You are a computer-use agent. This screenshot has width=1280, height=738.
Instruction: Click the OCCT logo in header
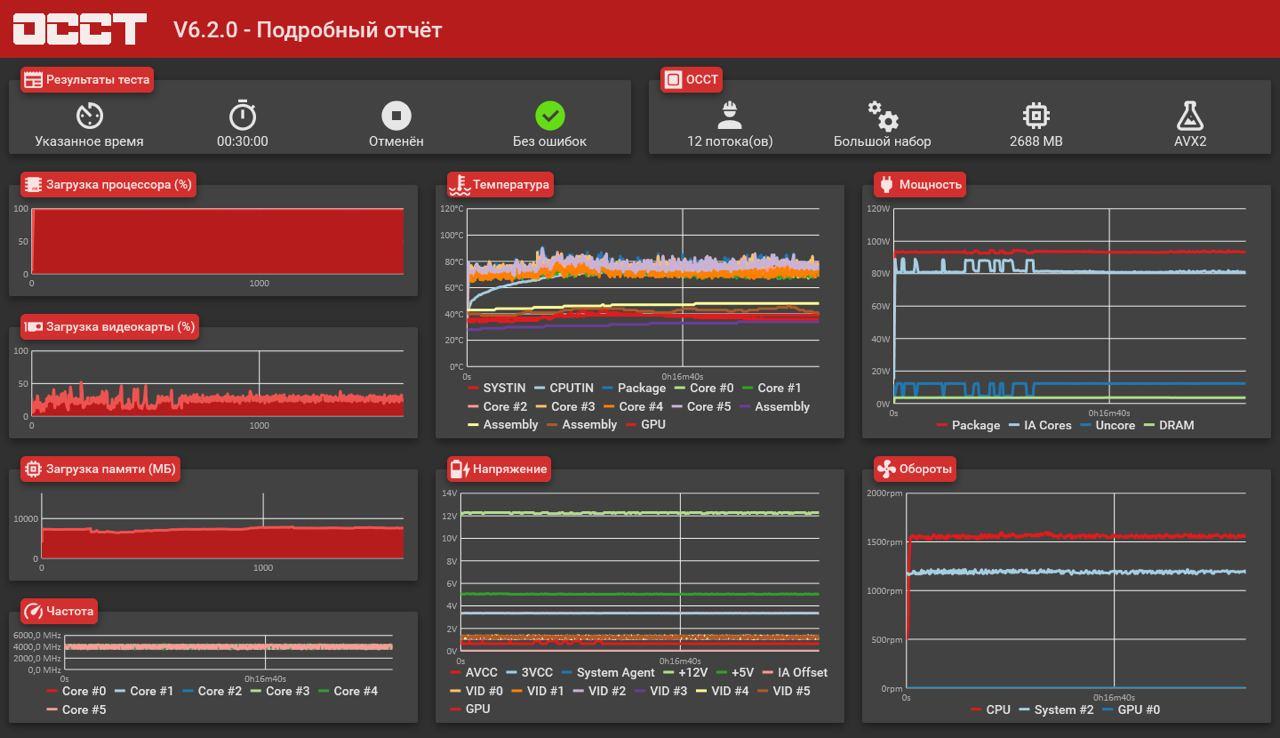[79, 29]
